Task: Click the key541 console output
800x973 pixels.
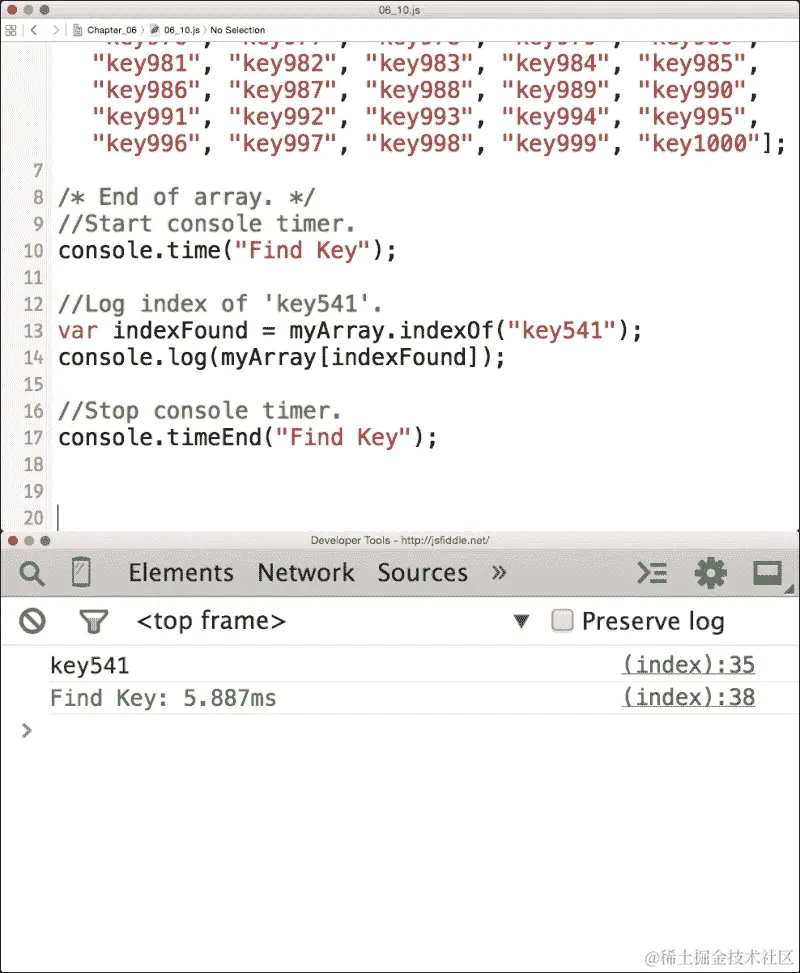Action: [x=89, y=666]
